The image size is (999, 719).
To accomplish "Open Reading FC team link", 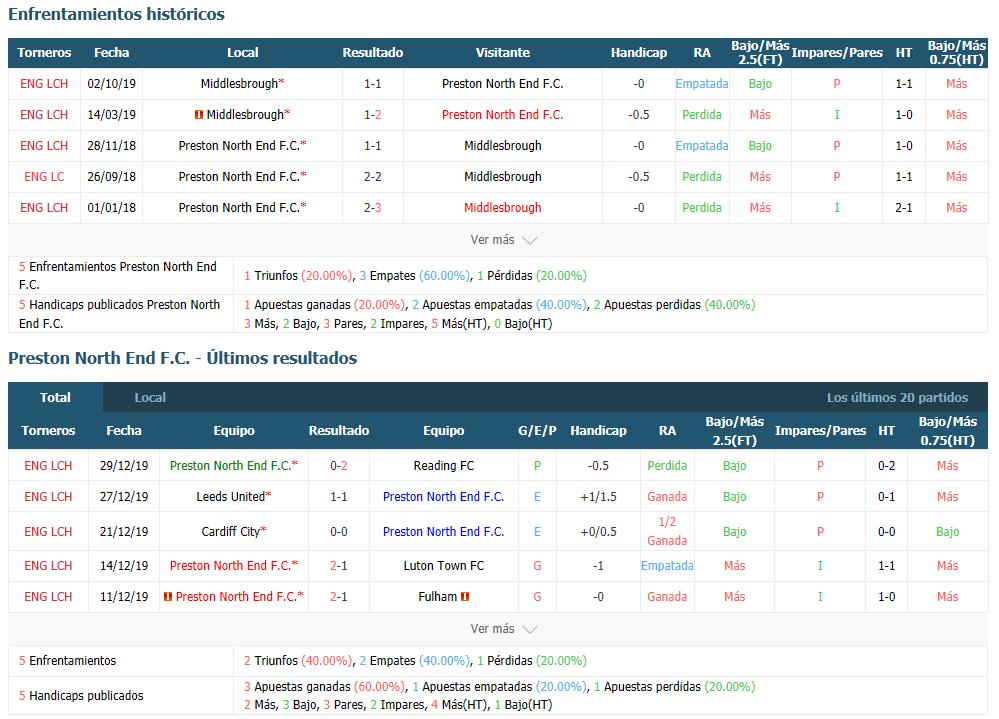I will coord(443,466).
